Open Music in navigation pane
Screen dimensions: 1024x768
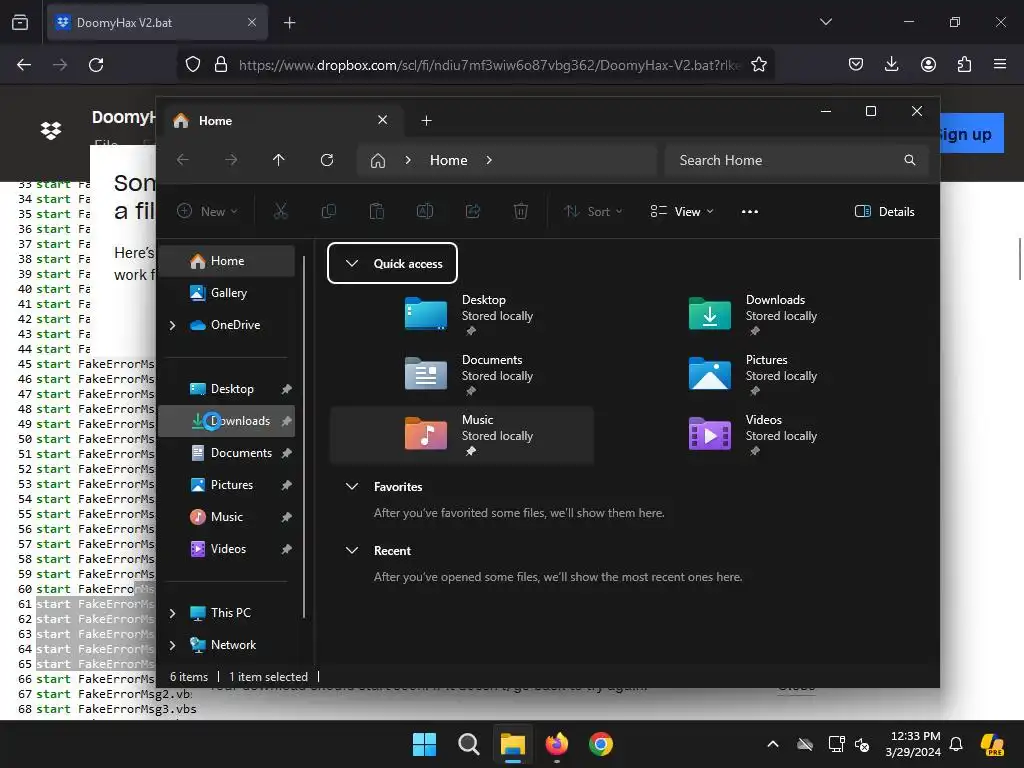pyautogui.click(x=227, y=517)
